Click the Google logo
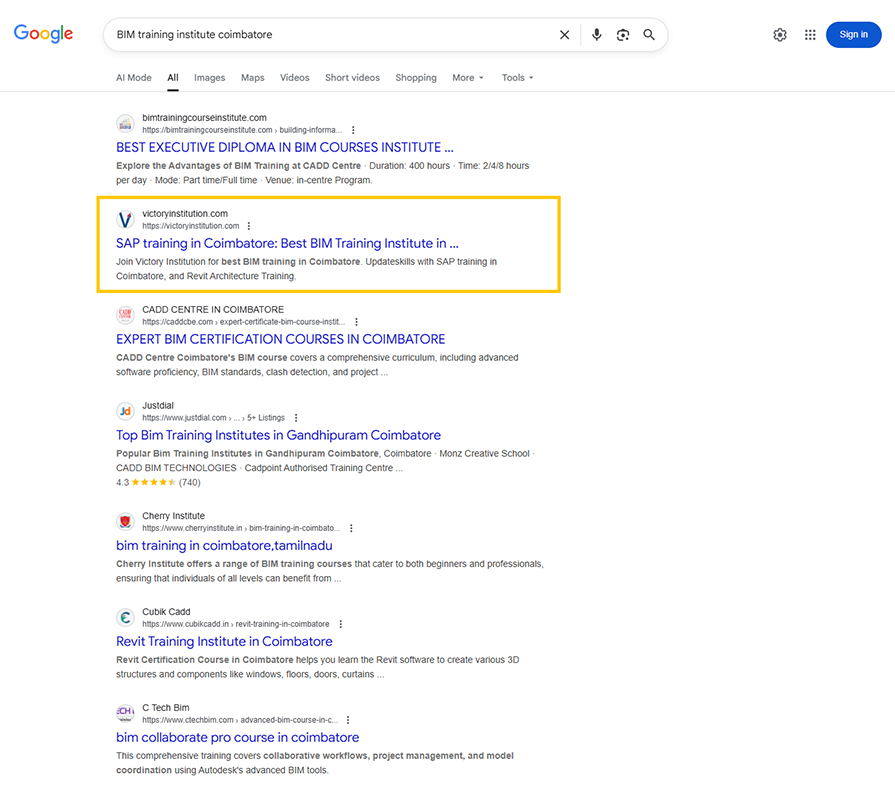Screen dimensions: 895x800 (x=44, y=34)
